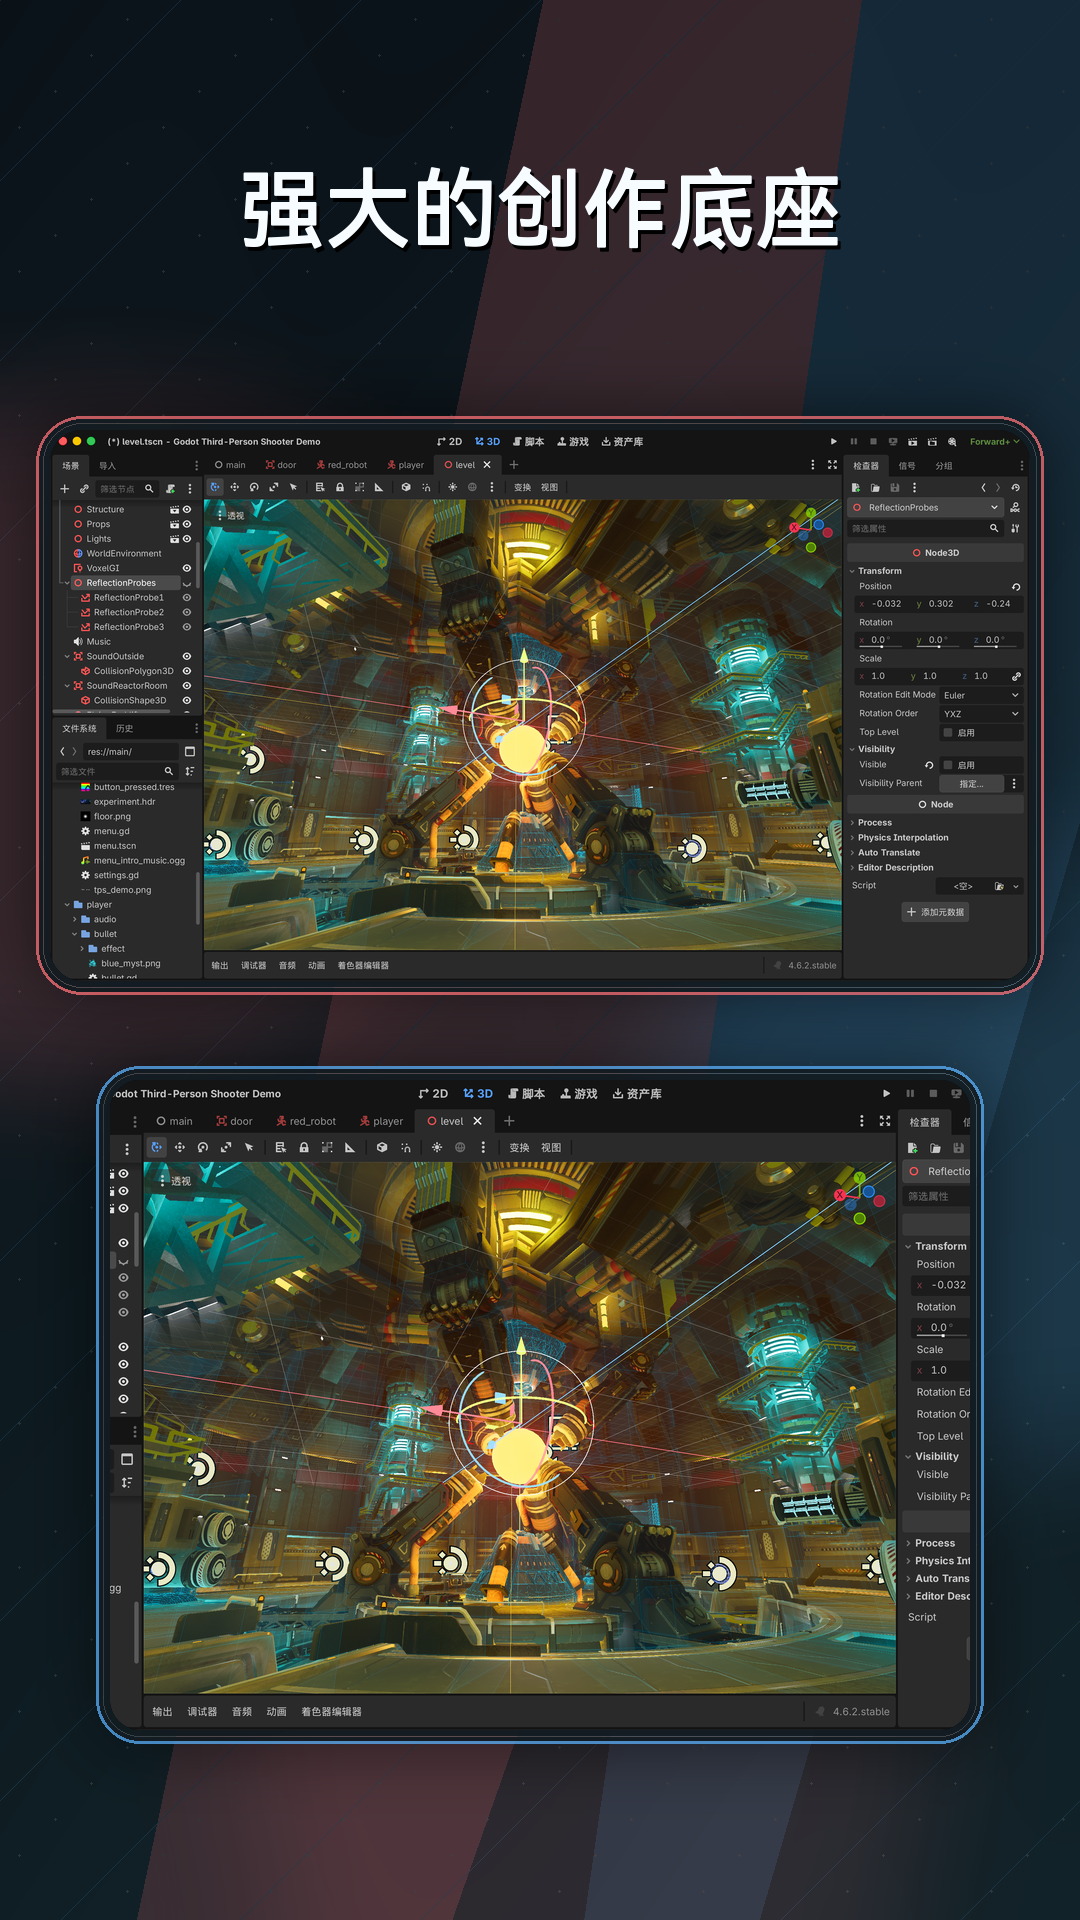This screenshot has width=1080, height=1920.
Task: Expand the audio folder in file system
Action: [x=75, y=919]
